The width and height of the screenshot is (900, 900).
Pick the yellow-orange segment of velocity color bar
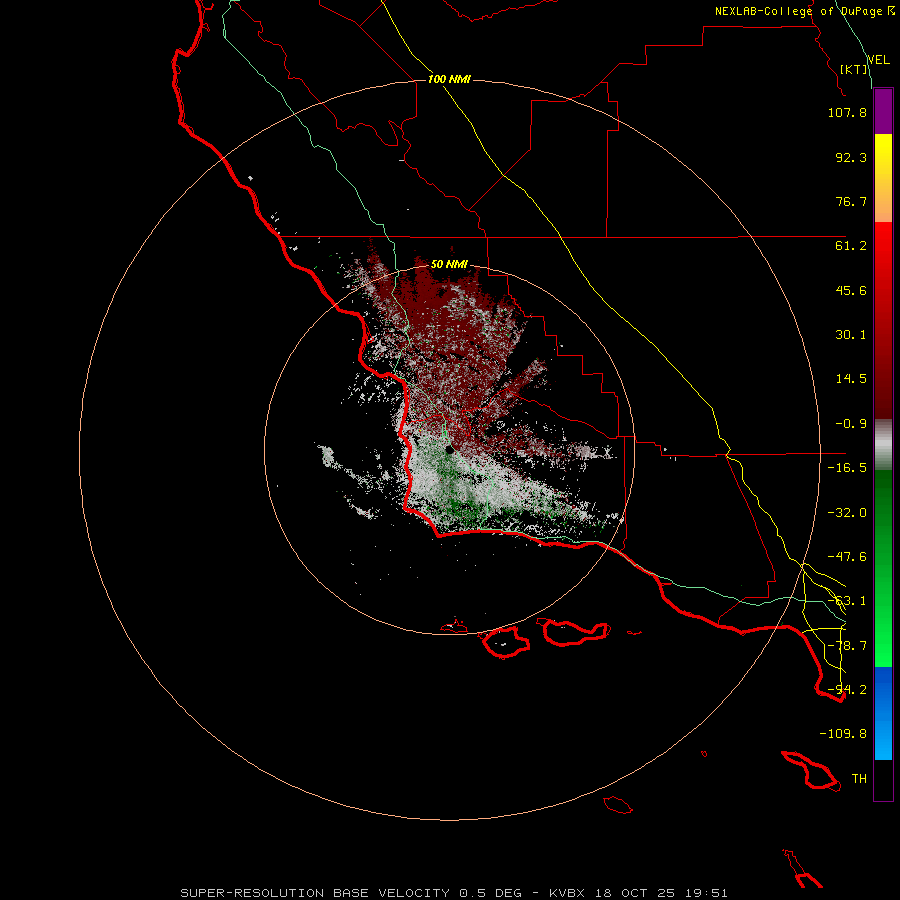[883, 178]
